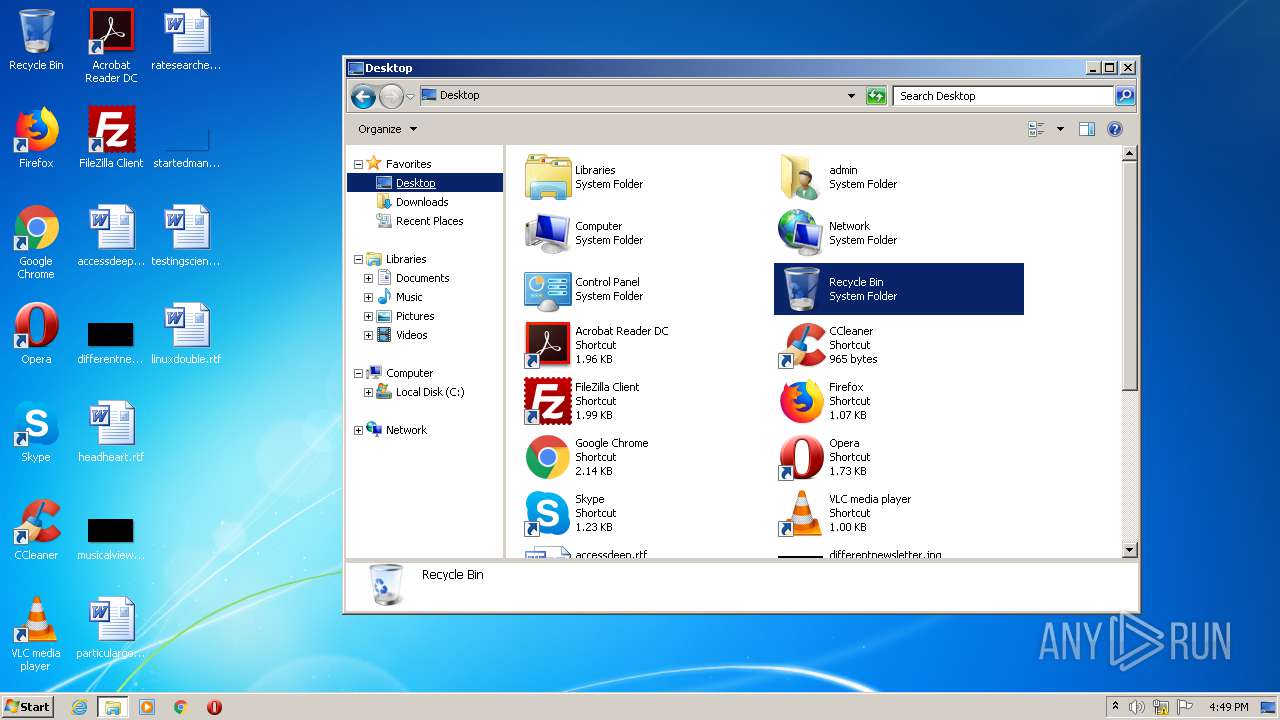
Task: Select Recent Places in Favorites
Action: pyautogui.click(x=429, y=221)
